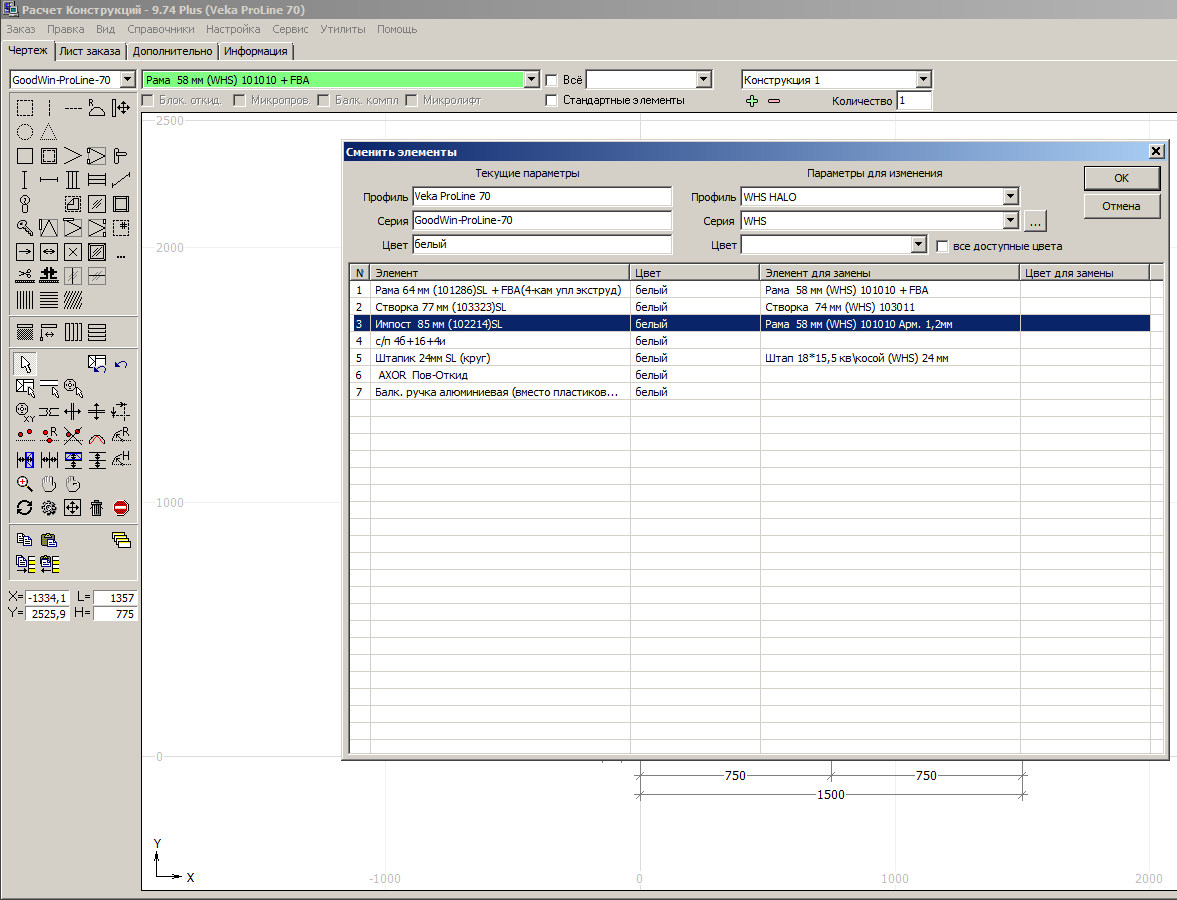Open the gear settings icon
The height and width of the screenshot is (900, 1177).
[x=49, y=508]
